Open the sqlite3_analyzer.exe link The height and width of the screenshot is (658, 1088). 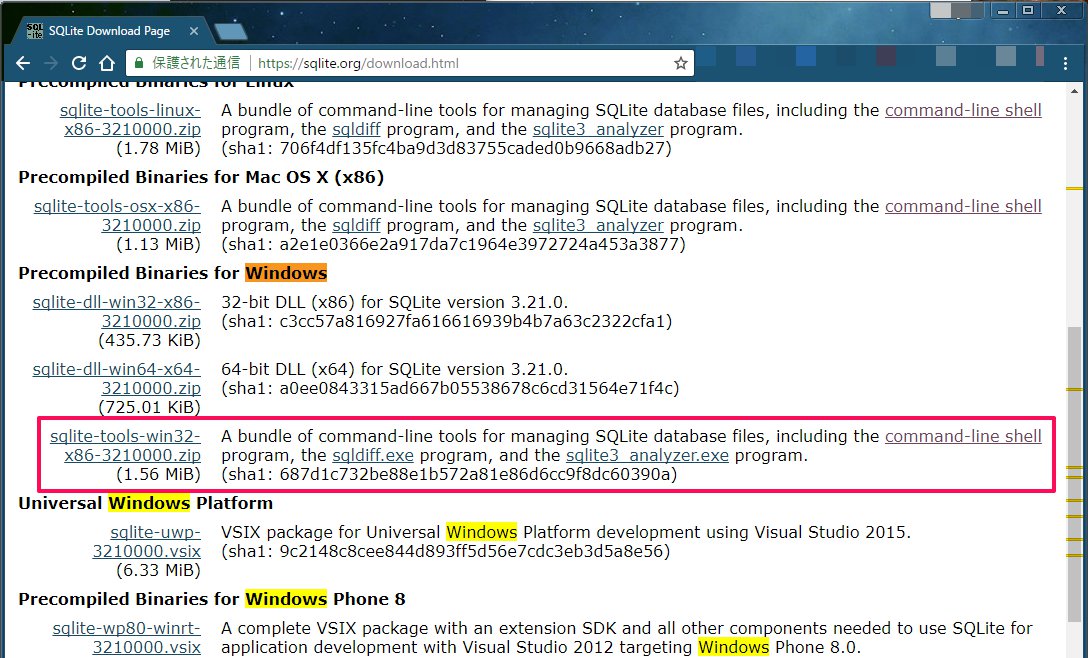[647, 455]
